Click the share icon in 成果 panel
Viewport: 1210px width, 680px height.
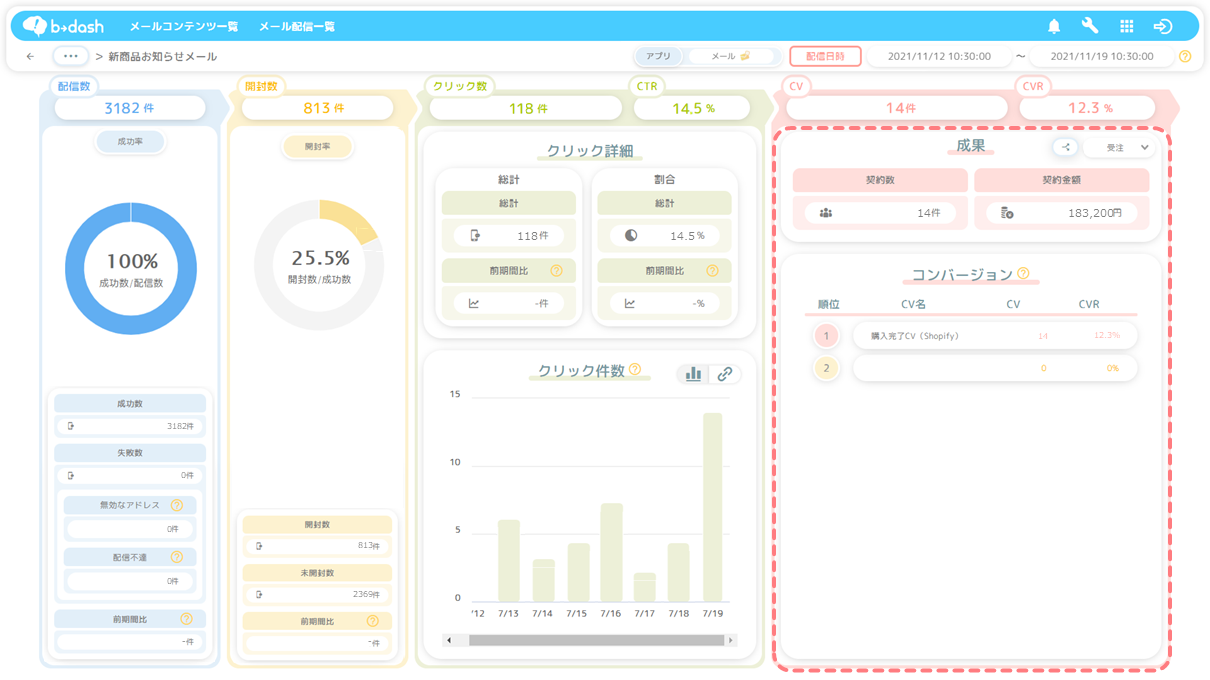[1066, 147]
